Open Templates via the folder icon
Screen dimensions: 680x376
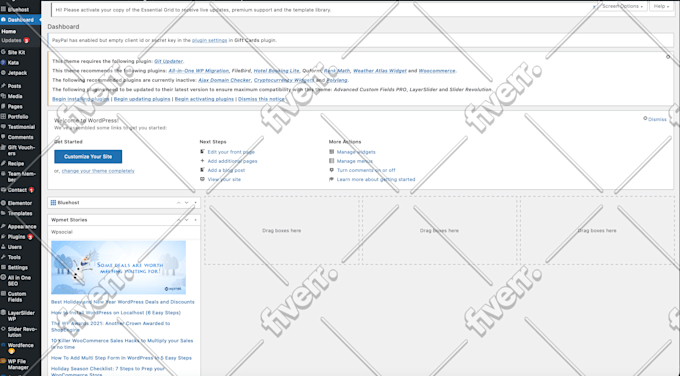[3, 213]
